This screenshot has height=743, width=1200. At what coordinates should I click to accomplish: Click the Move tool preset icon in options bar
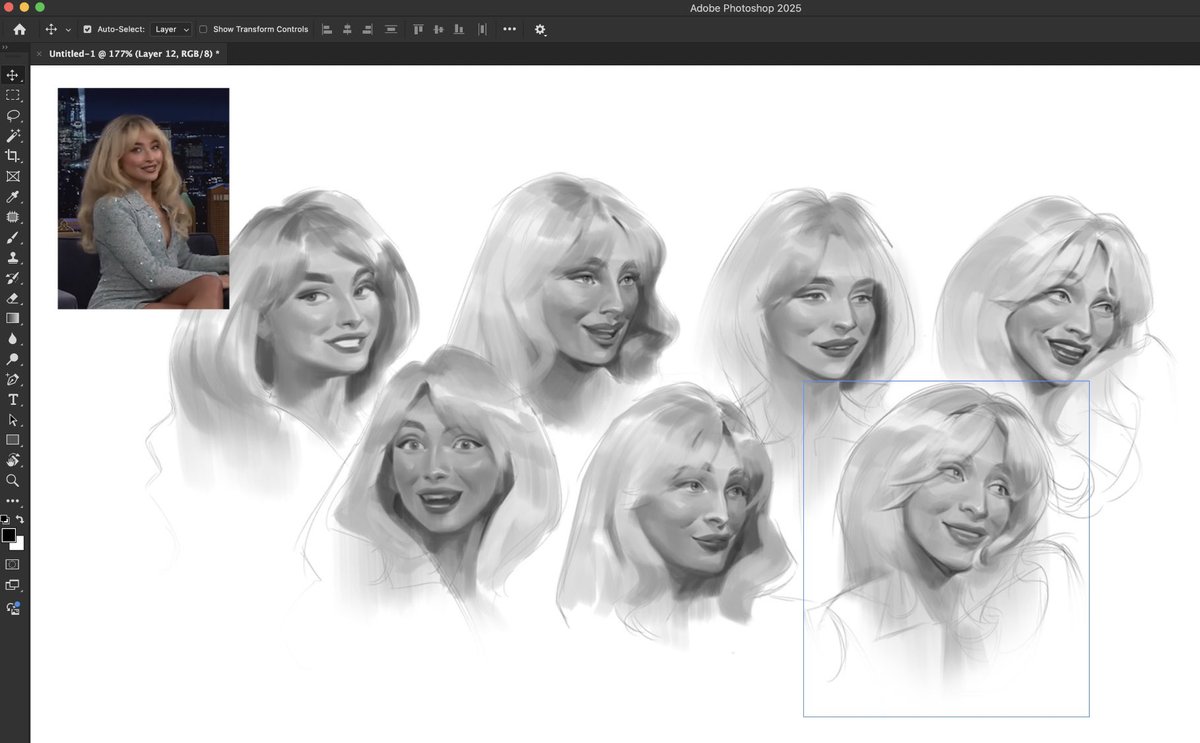[51, 29]
